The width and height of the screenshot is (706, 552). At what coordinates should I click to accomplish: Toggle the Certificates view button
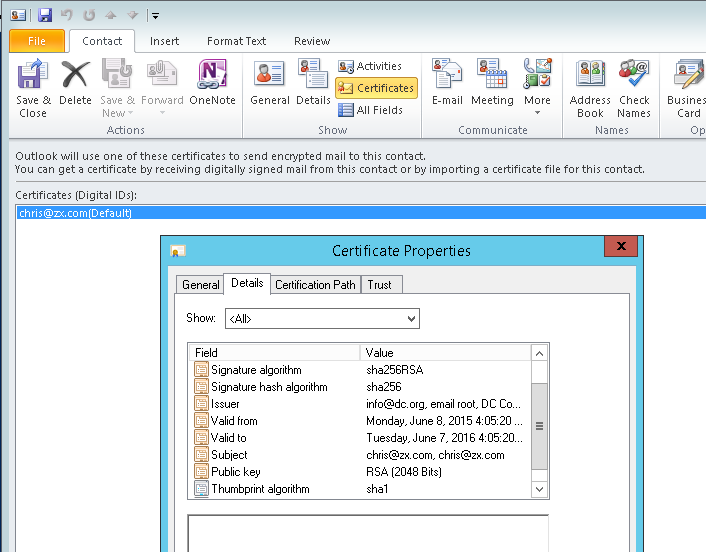[376, 88]
